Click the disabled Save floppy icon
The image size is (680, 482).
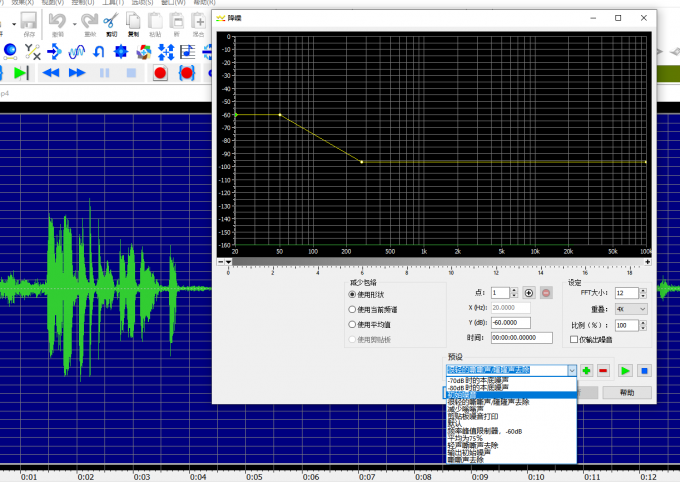29,20
